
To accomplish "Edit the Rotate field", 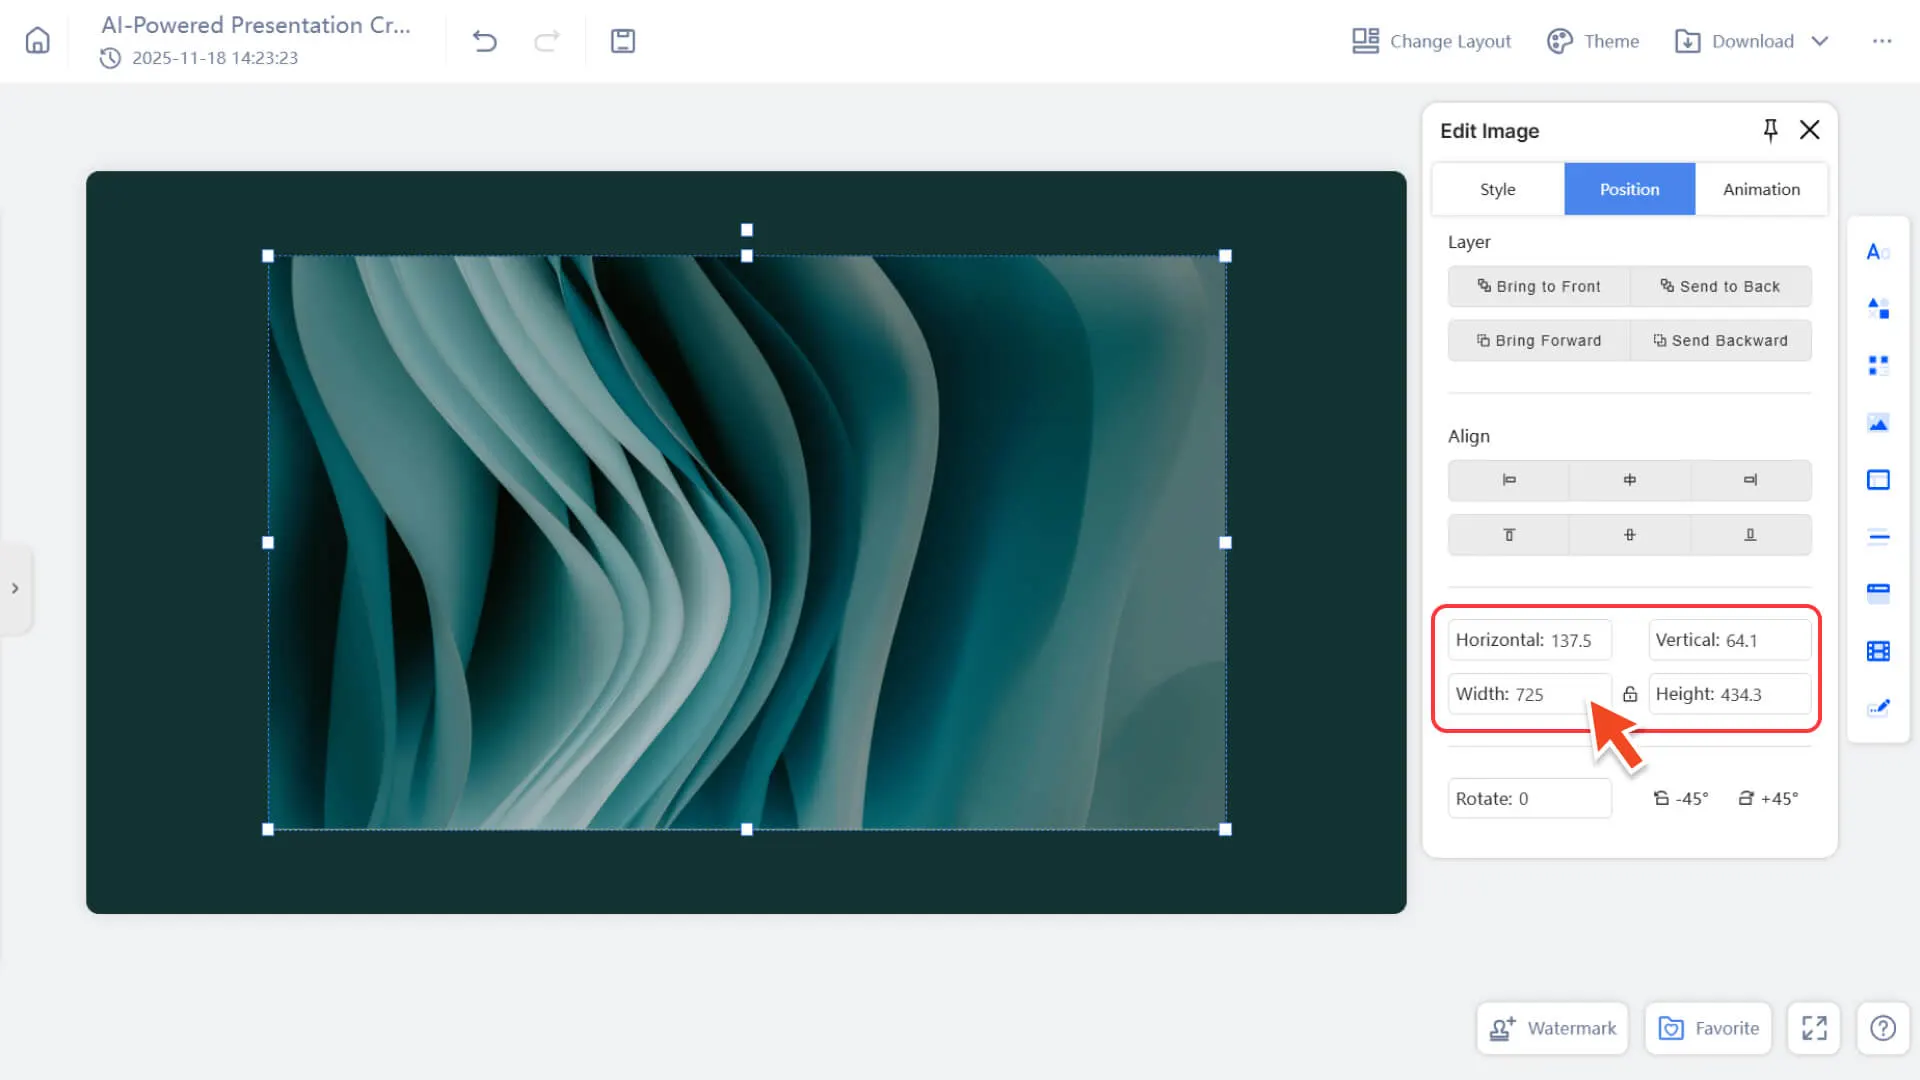I will [x=1530, y=798].
